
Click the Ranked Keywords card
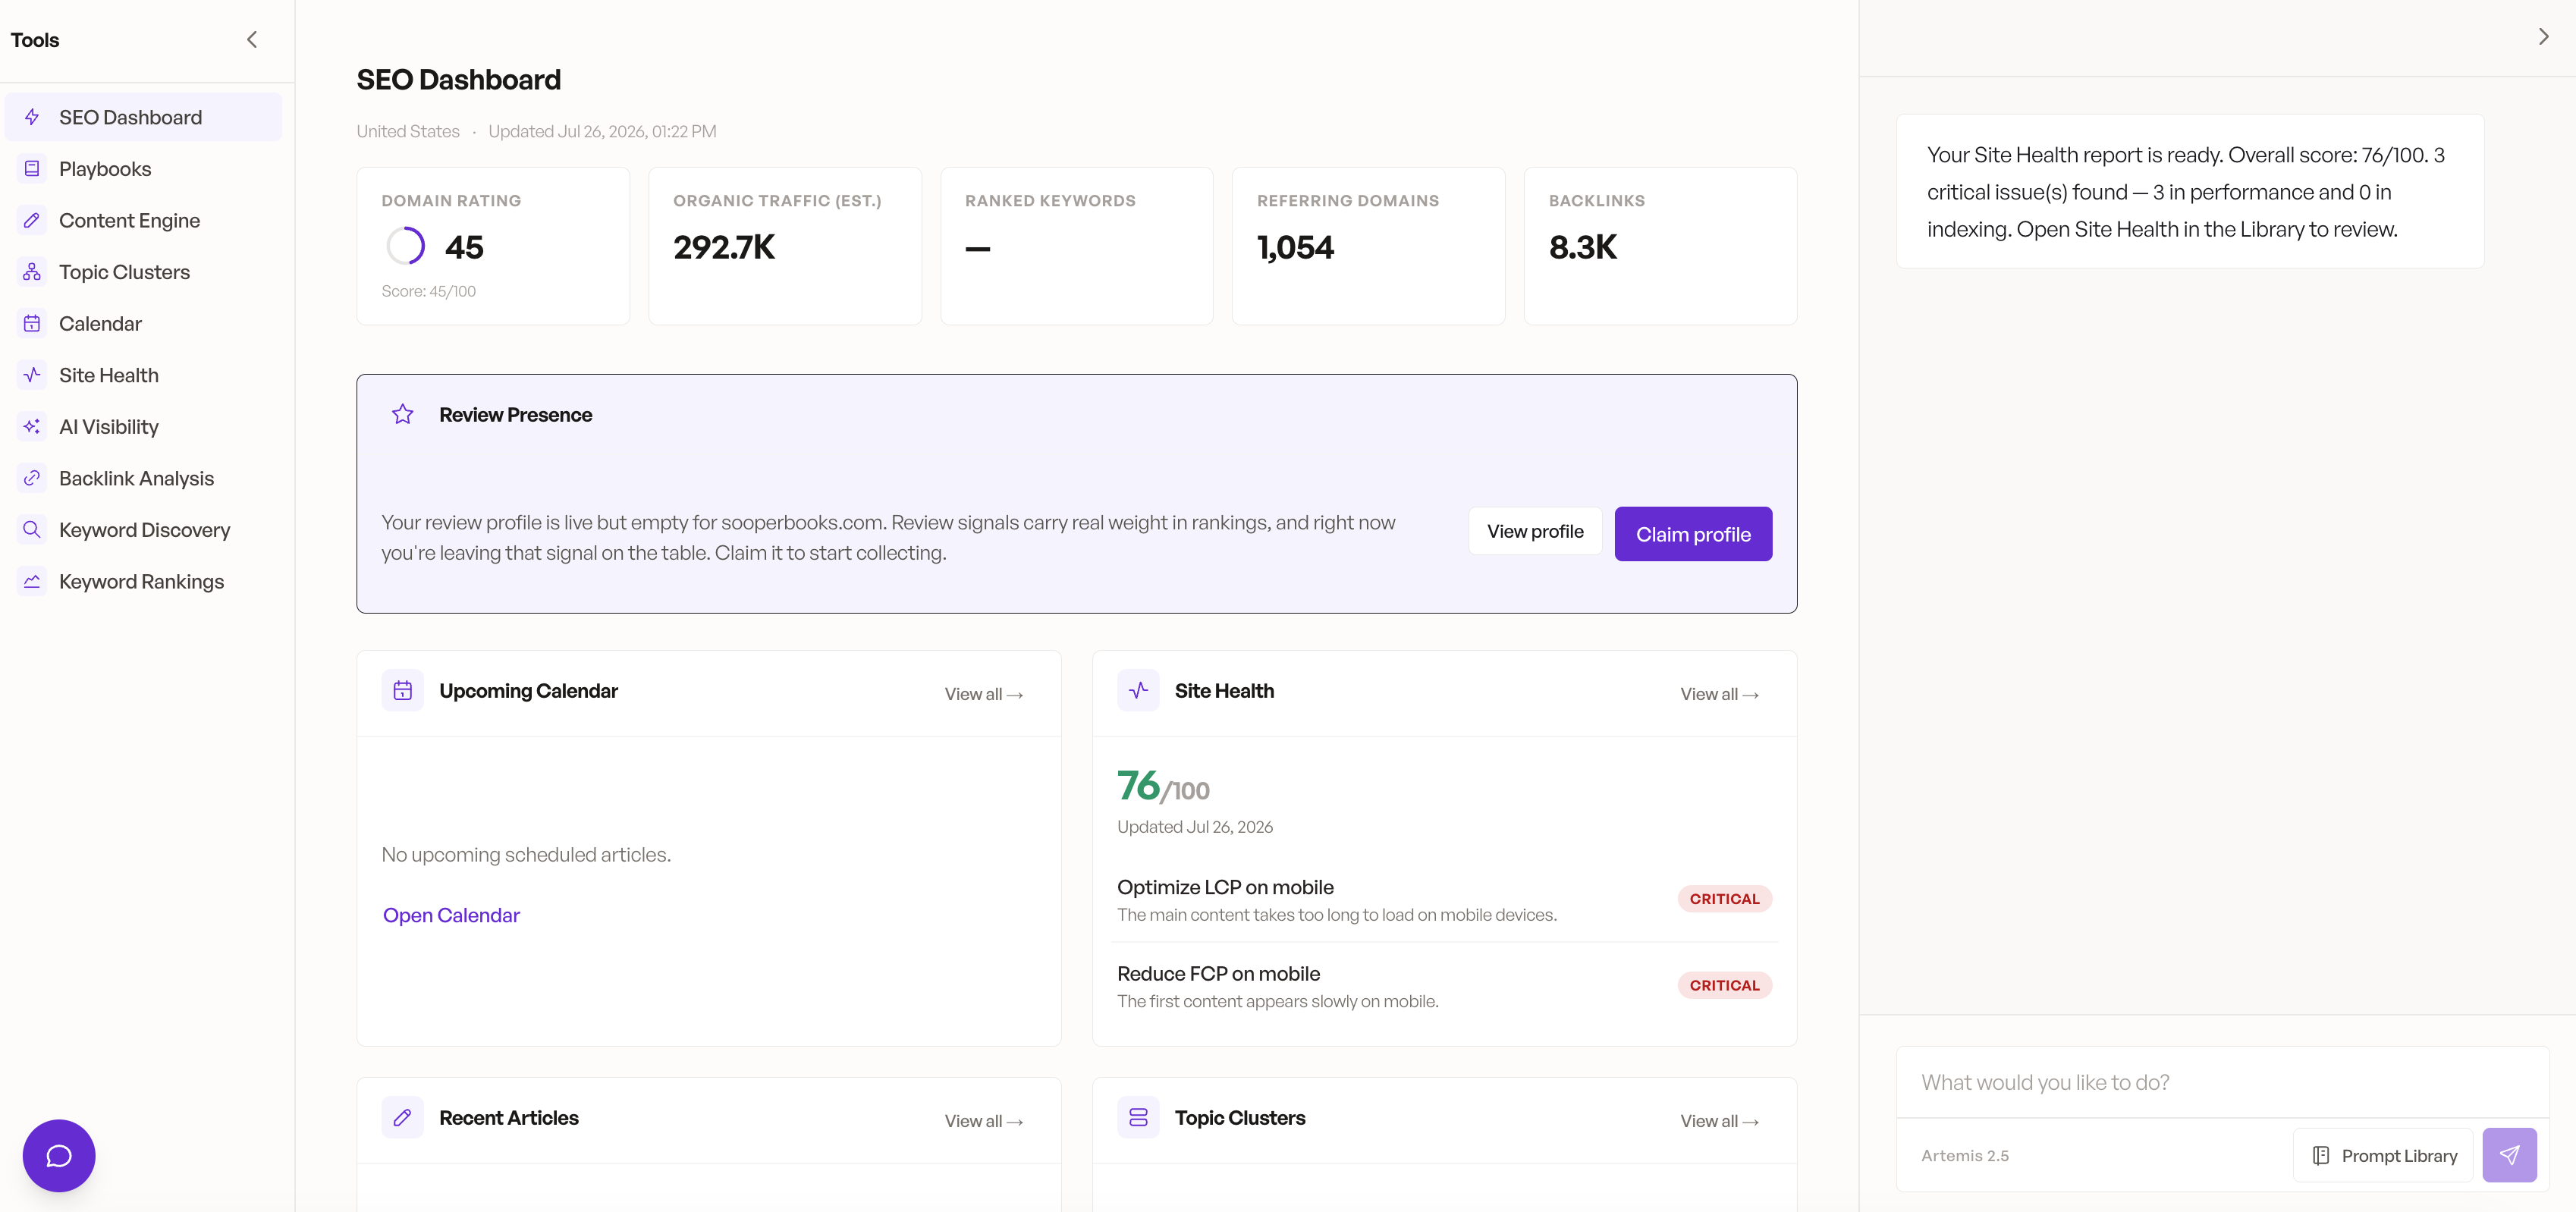(x=1077, y=246)
